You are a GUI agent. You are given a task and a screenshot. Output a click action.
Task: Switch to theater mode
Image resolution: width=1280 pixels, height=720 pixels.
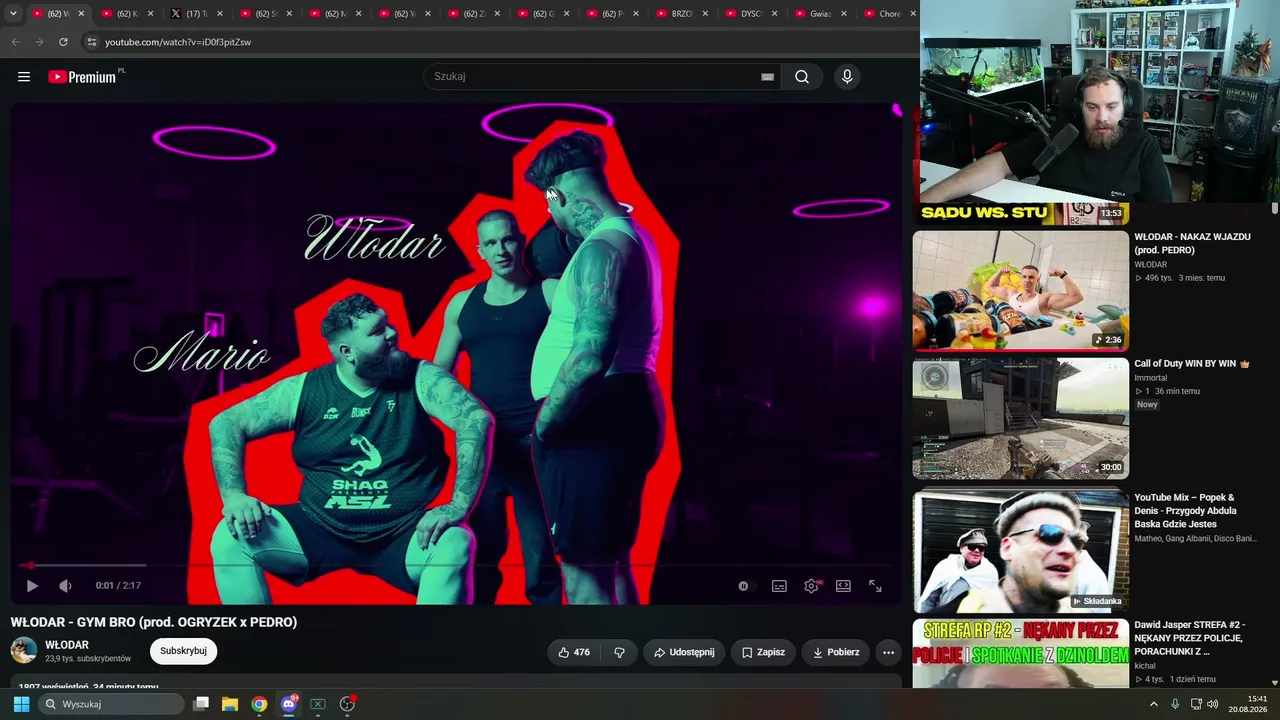(x=843, y=586)
